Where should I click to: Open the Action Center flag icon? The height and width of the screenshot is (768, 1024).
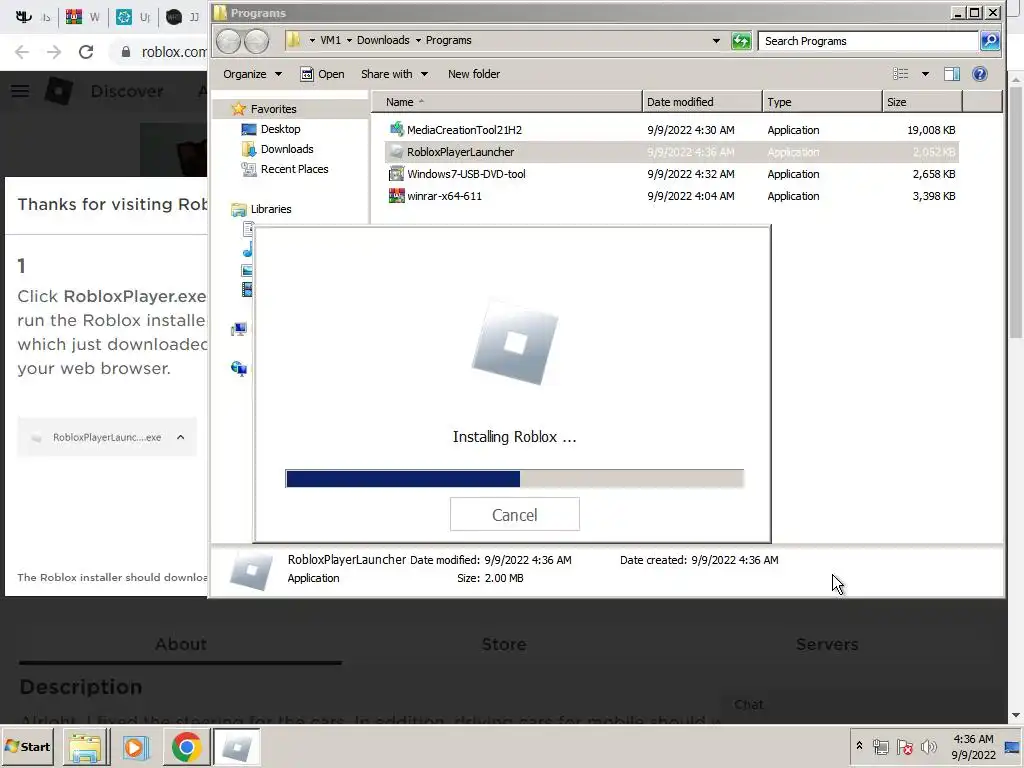point(905,746)
